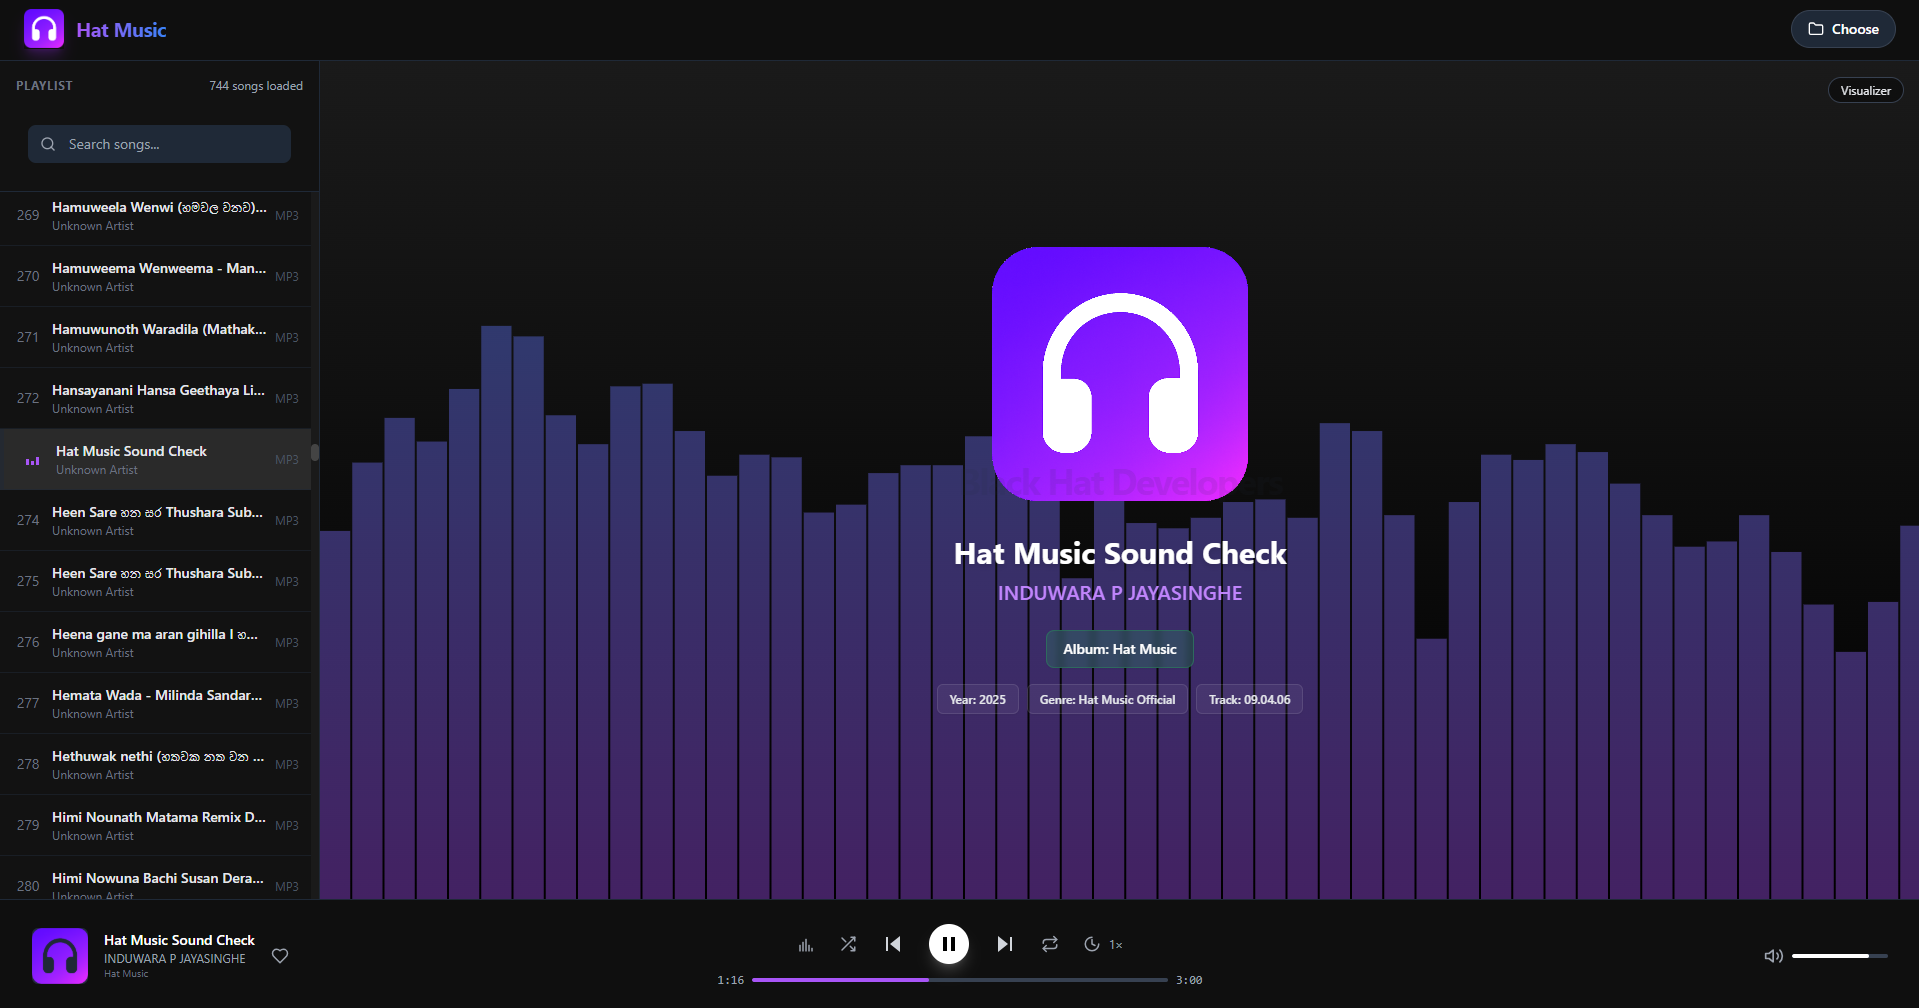
Task: Toggle repeat mode
Action: point(1050,944)
